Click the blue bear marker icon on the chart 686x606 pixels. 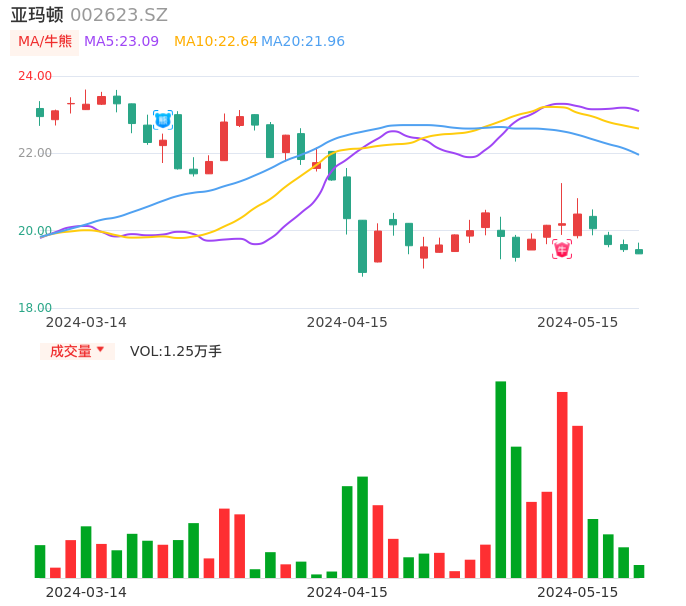(163, 120)
